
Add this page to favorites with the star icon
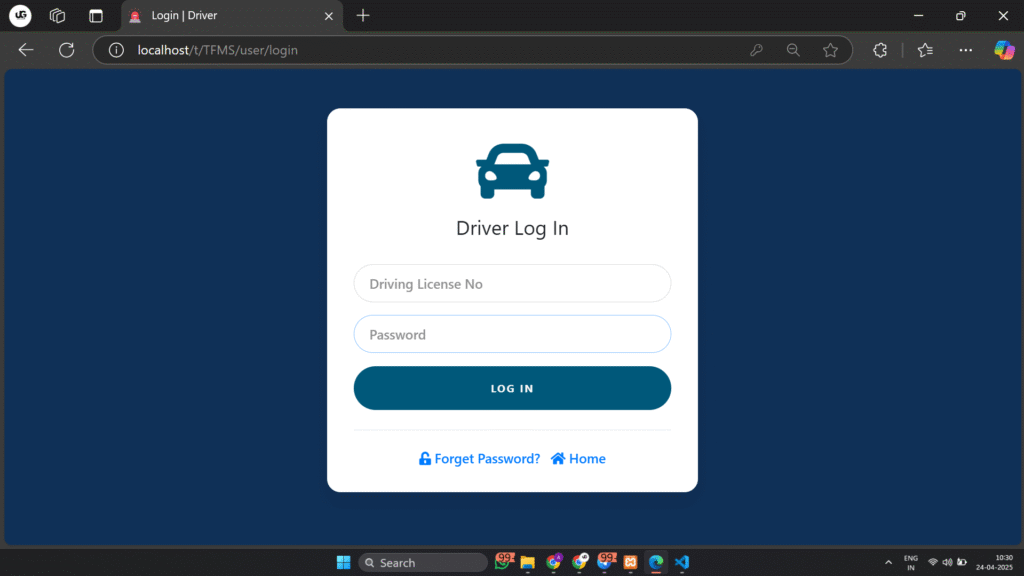(x=830, y=50)
